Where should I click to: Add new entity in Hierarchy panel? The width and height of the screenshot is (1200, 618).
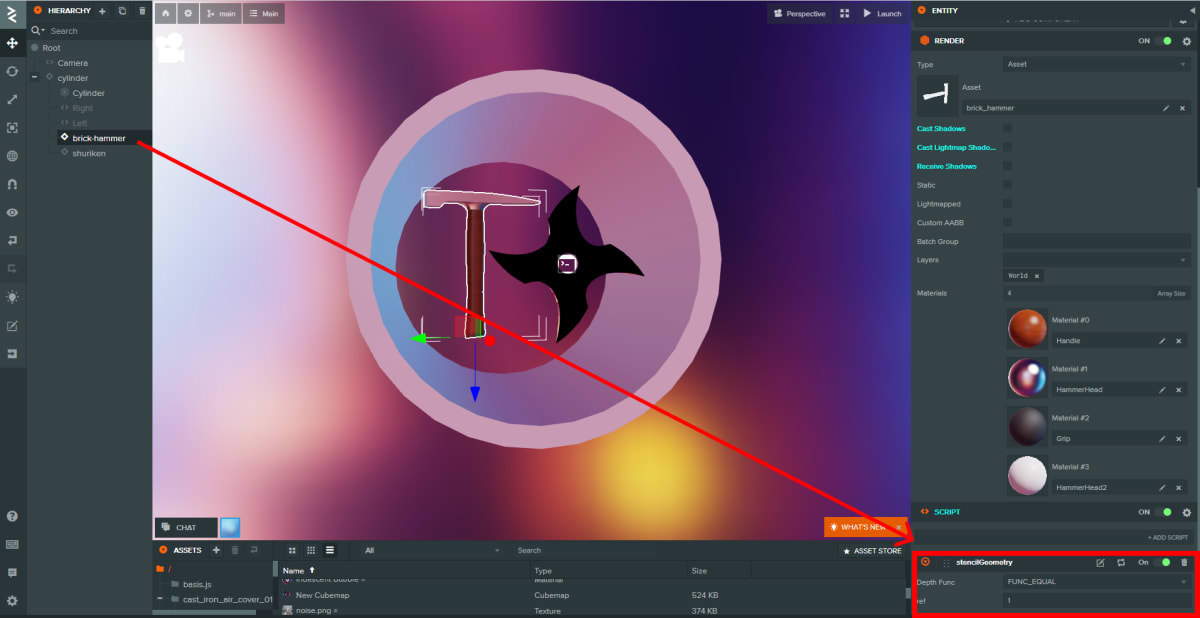tap(102, 10)
